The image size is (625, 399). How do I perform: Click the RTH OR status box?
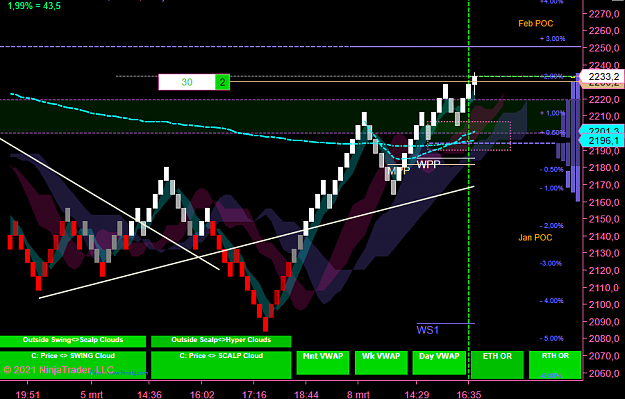pyautogui.click(x=555, y=364)
